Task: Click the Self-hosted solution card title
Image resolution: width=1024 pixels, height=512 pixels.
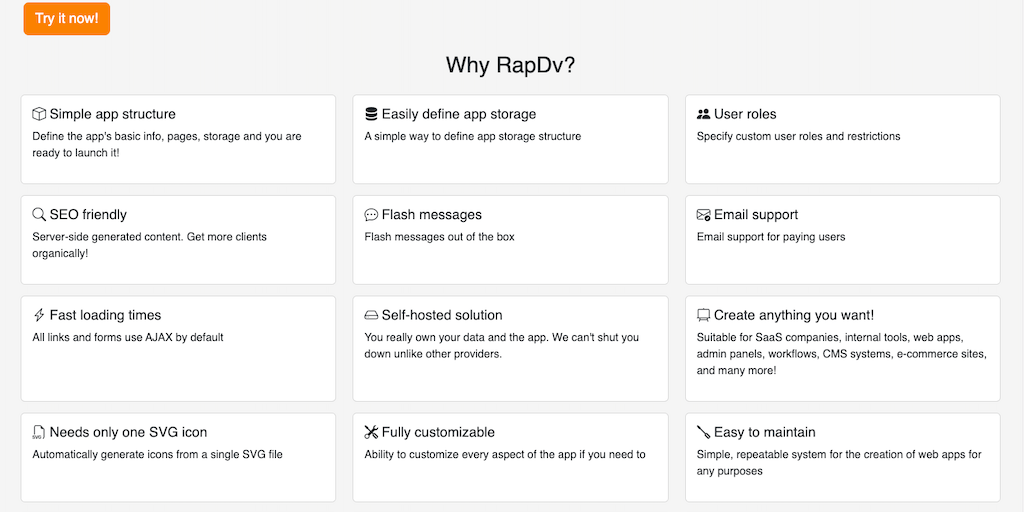Action: tap(442, 315)
